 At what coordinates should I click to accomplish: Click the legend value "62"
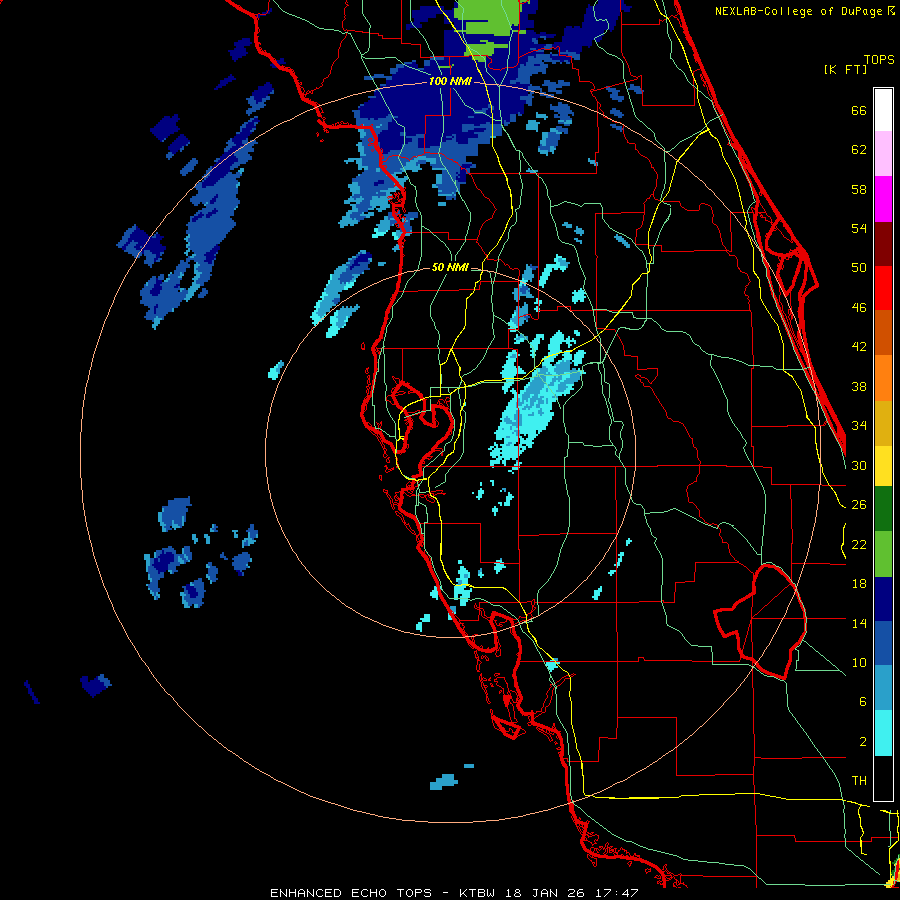click(859, 150)
